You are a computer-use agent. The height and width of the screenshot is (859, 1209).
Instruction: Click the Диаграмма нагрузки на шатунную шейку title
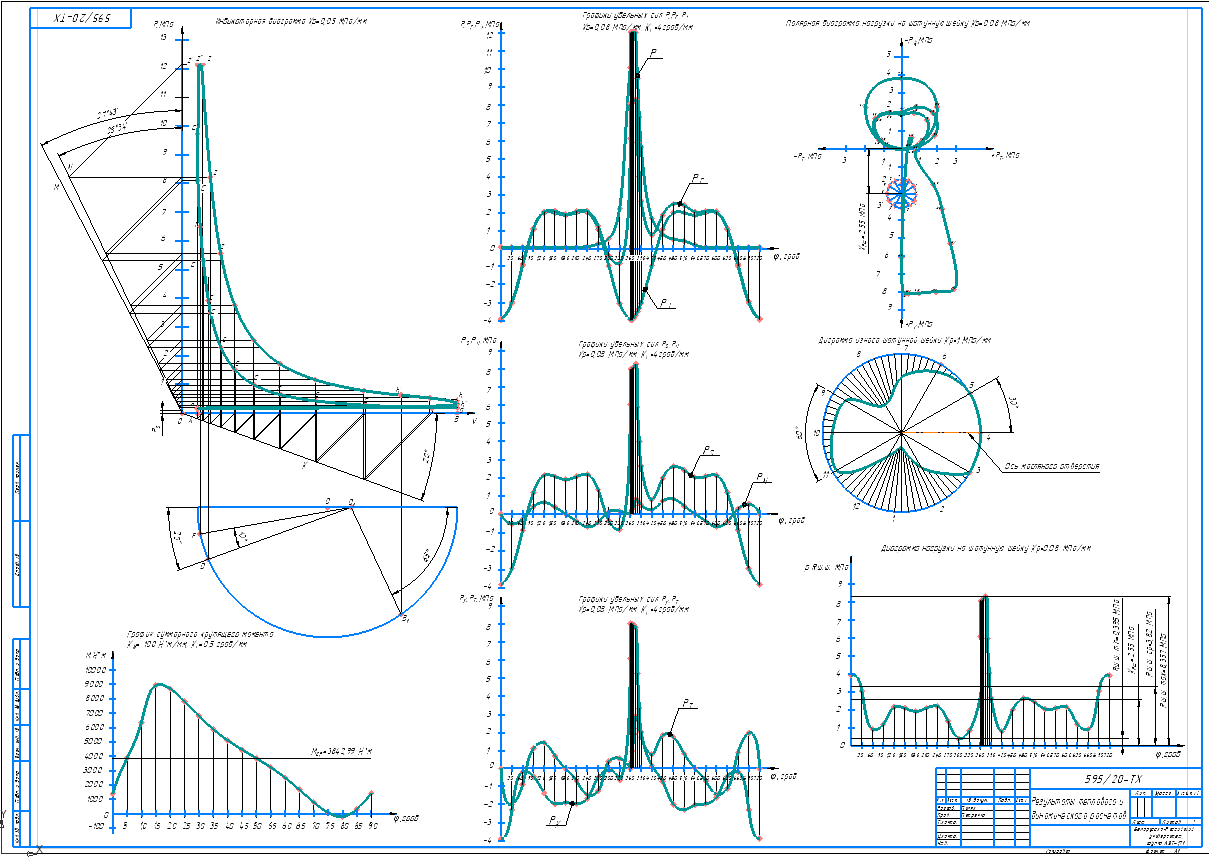coord(985,548)
